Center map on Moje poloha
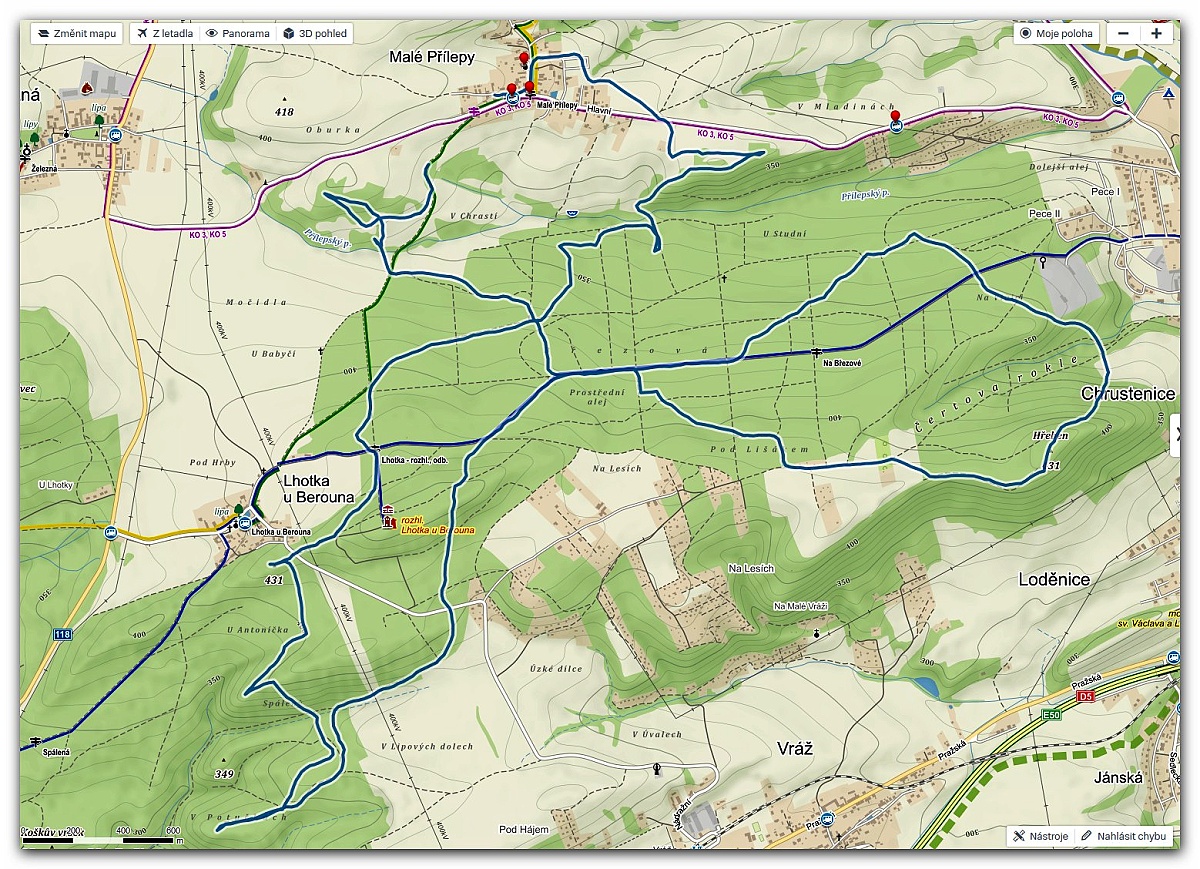Screen dimensions: 1200x869 (1057, 33)
